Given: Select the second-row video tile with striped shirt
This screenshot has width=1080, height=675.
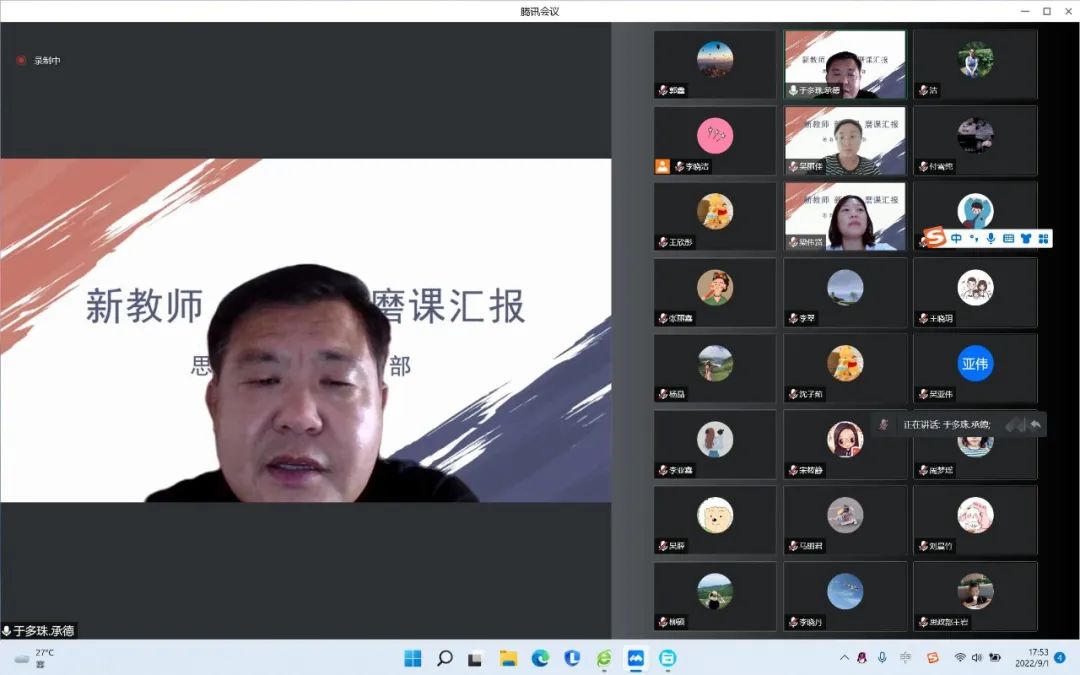Looking at the screenshot, I should [845, 141].
